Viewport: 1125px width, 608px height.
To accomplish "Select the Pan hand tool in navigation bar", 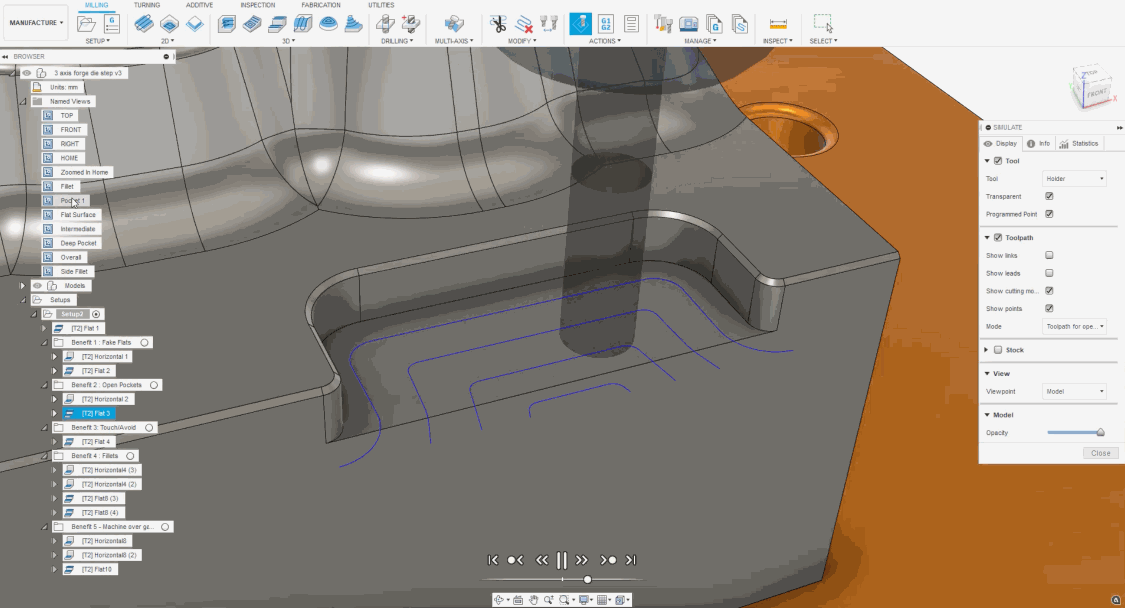I will (x=534, y=600).
